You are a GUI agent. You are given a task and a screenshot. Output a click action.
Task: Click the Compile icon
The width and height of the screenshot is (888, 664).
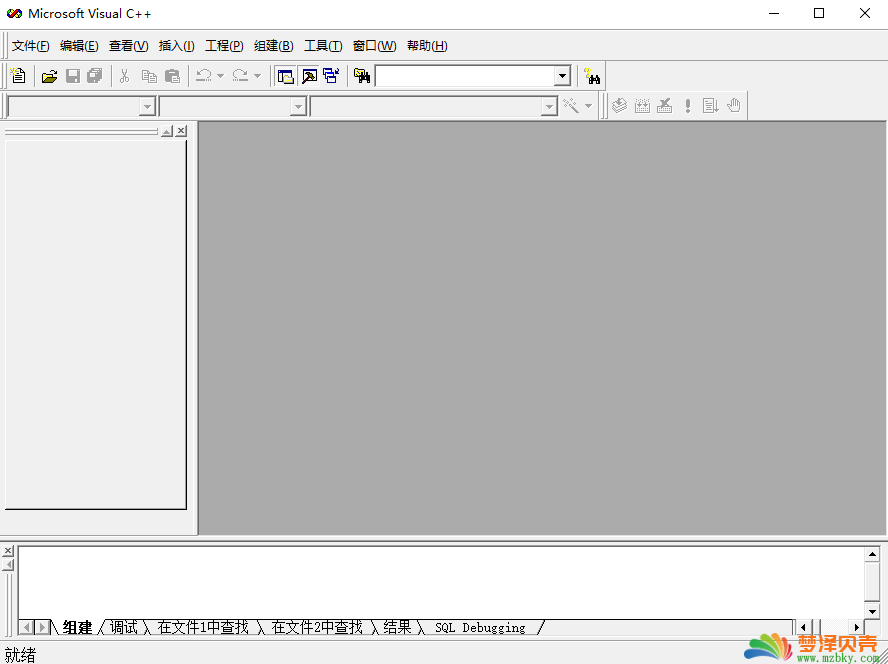pyautogui.click(x=620, y=105)
